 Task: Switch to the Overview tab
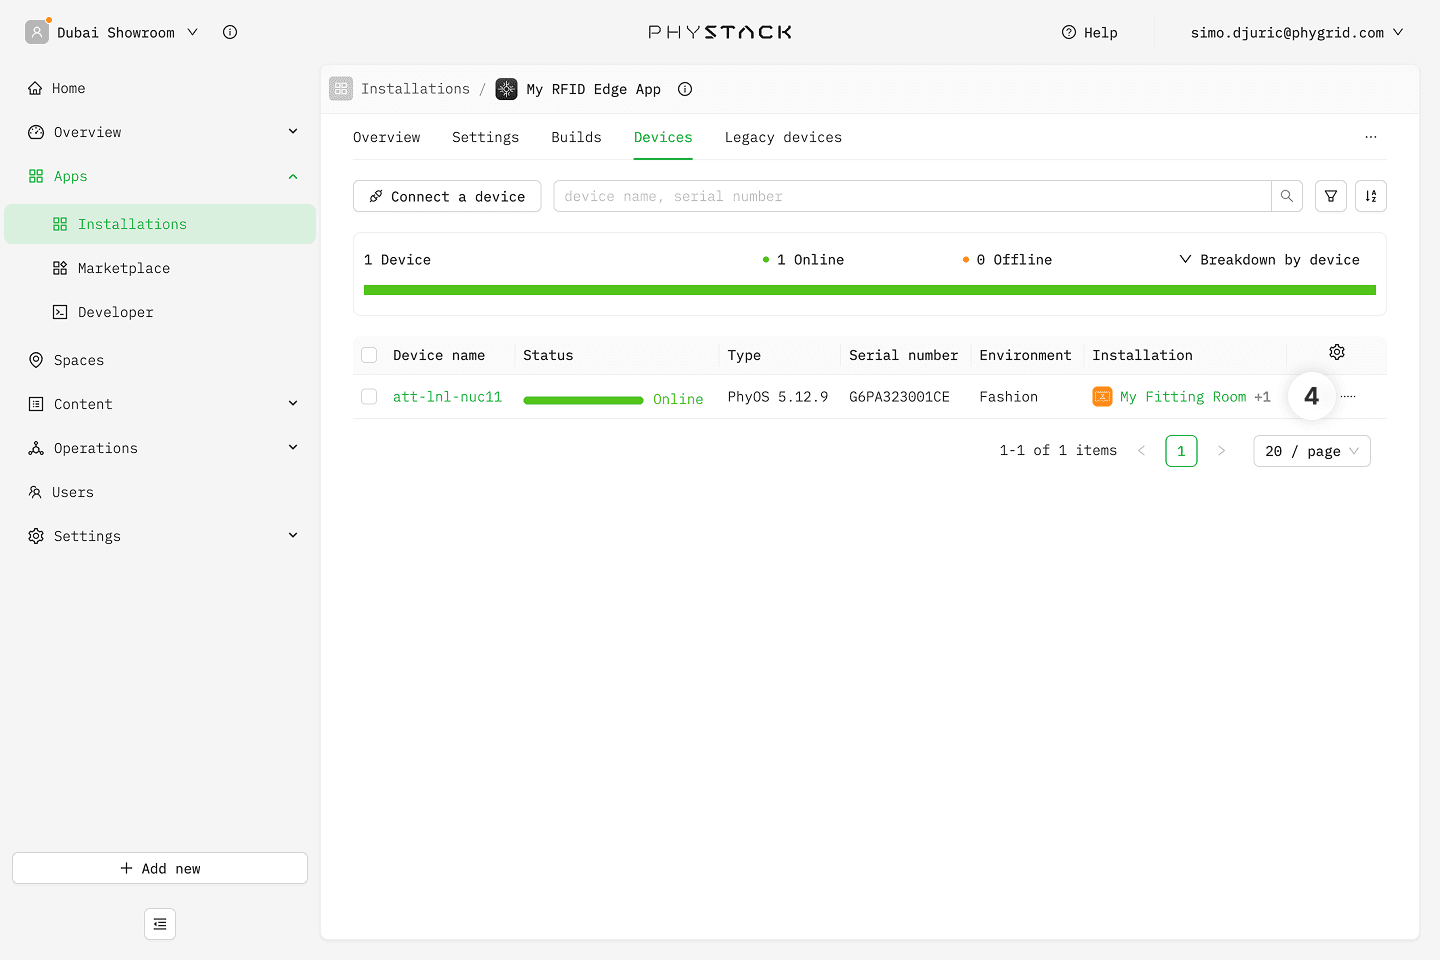pyautogui.click(x=387, y=137)
